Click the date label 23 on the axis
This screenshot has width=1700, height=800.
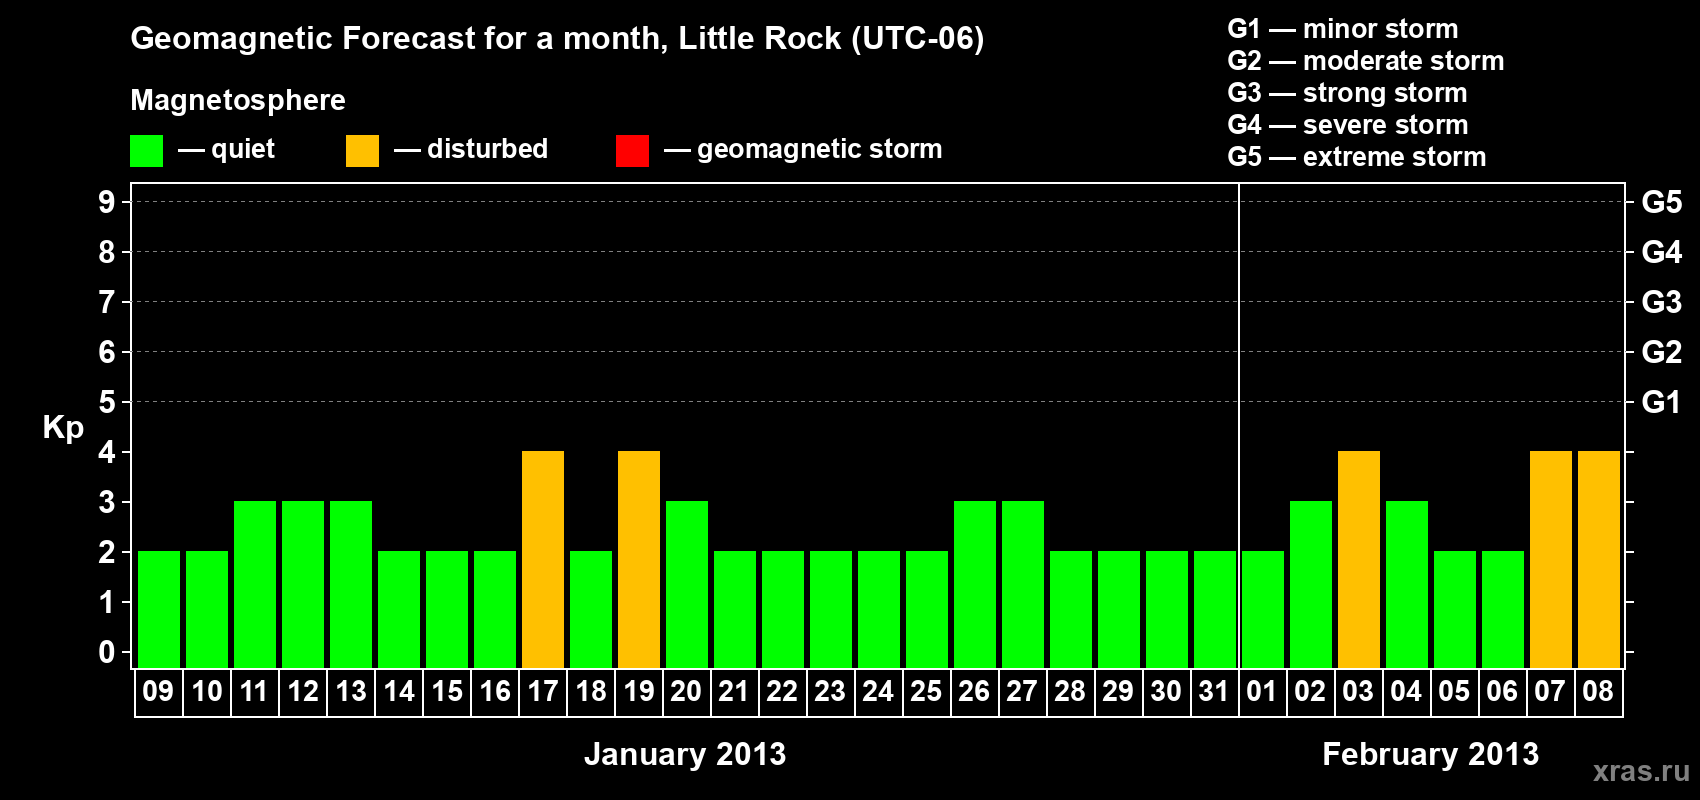tap(831, 692)
